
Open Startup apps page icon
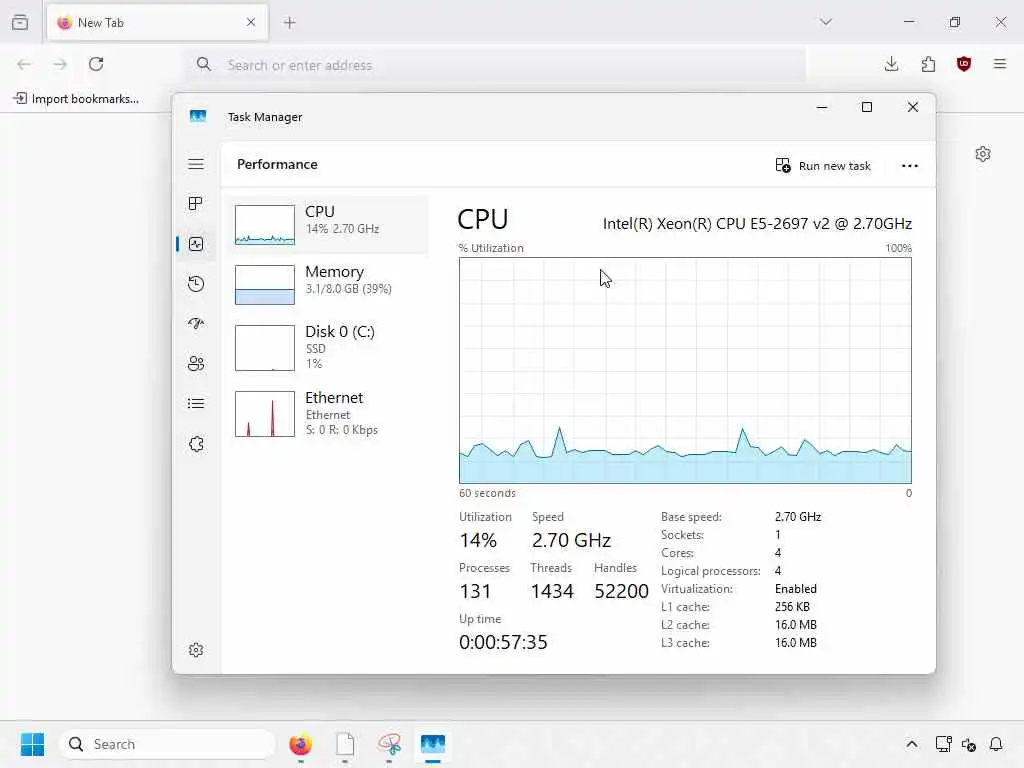[x=196, y=324]
